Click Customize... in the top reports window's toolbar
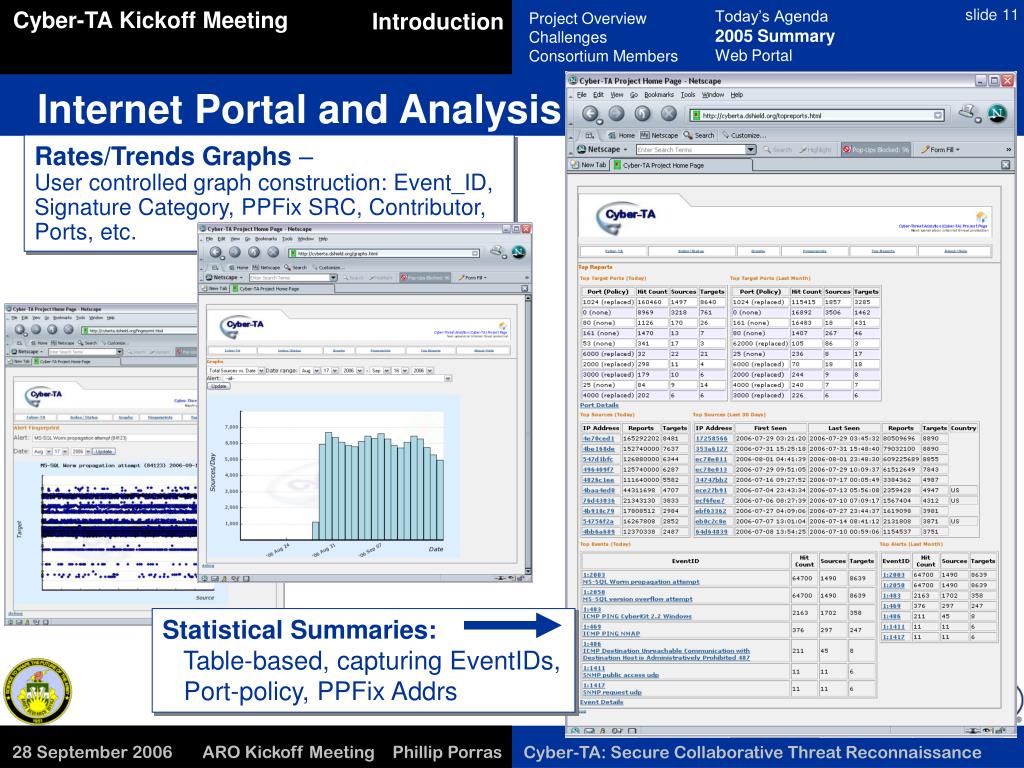Screen dimensions: 1024x768 coord(744,135)
